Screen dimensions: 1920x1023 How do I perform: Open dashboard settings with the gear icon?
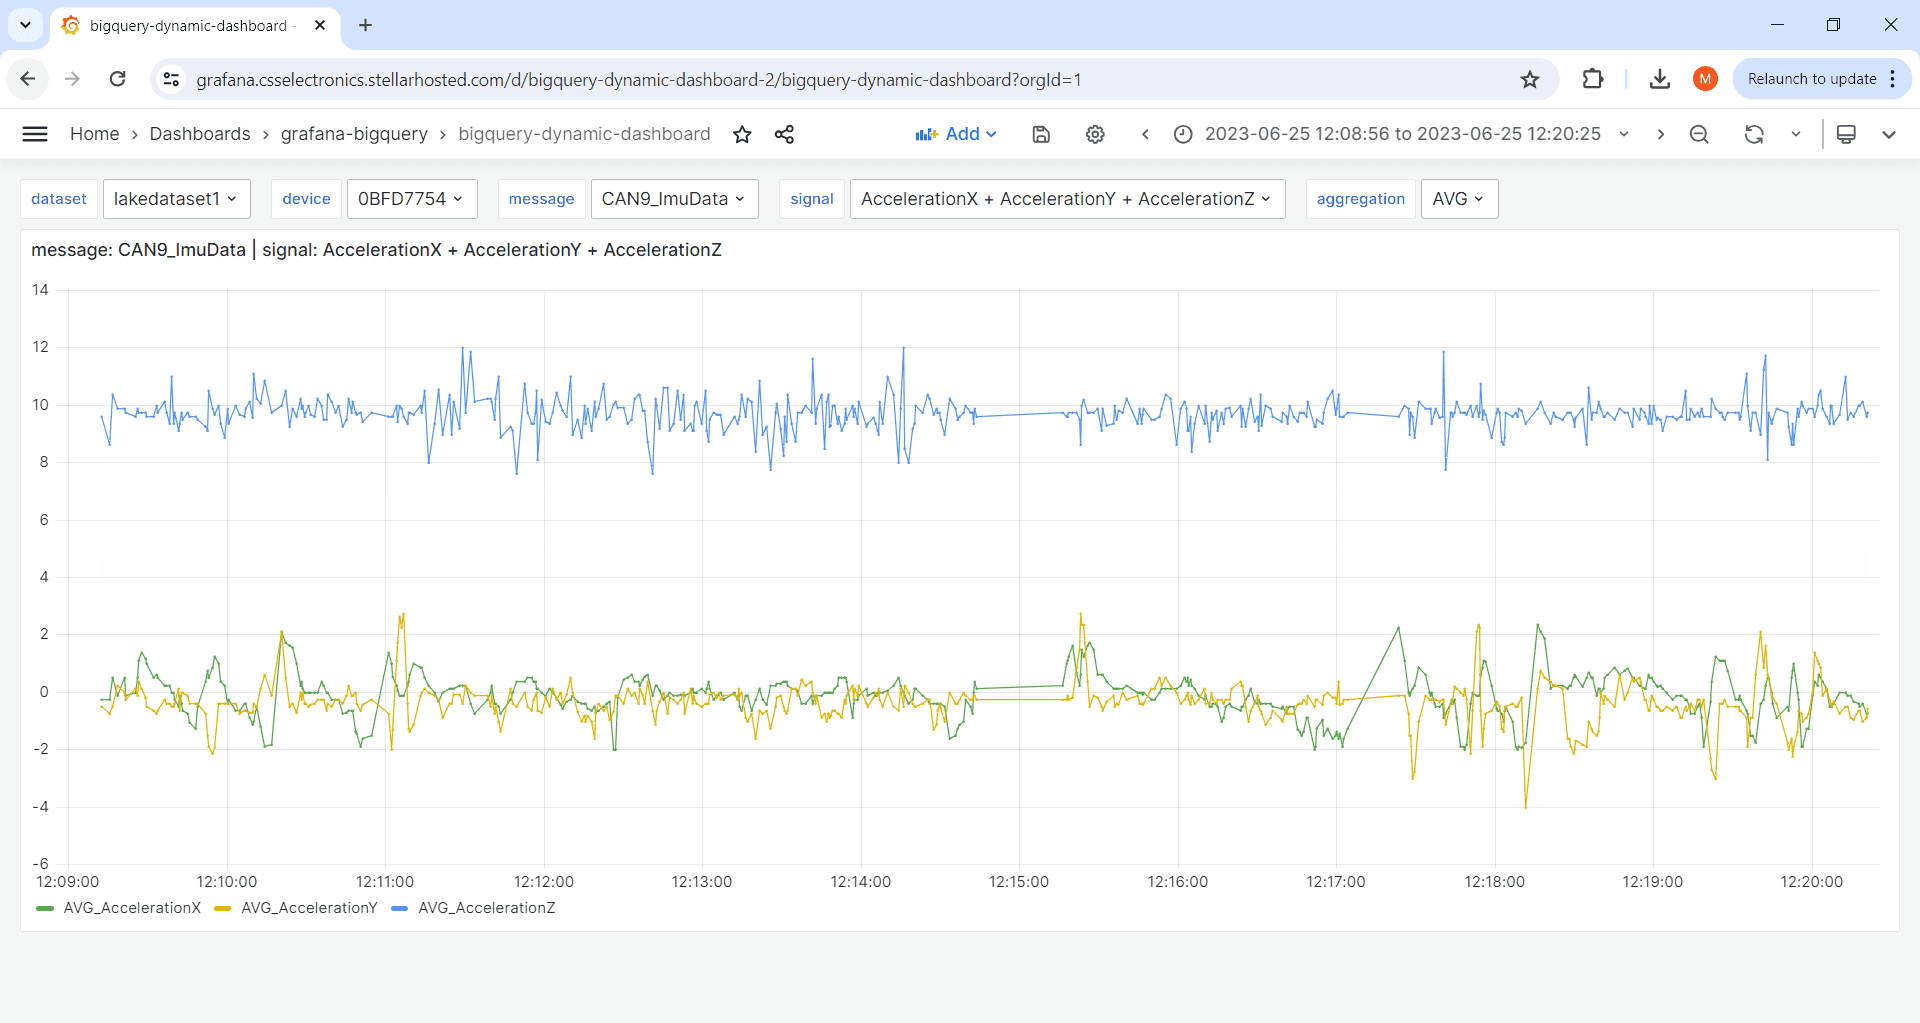[x=1095, y=133]
